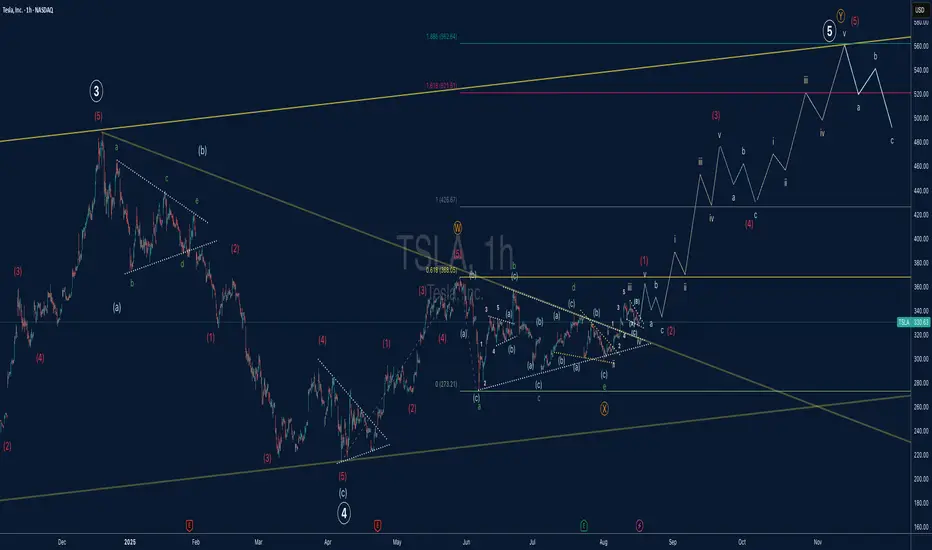Open the red earnings marker near Feb
The image size is (932, 550).
coord(189,526)
